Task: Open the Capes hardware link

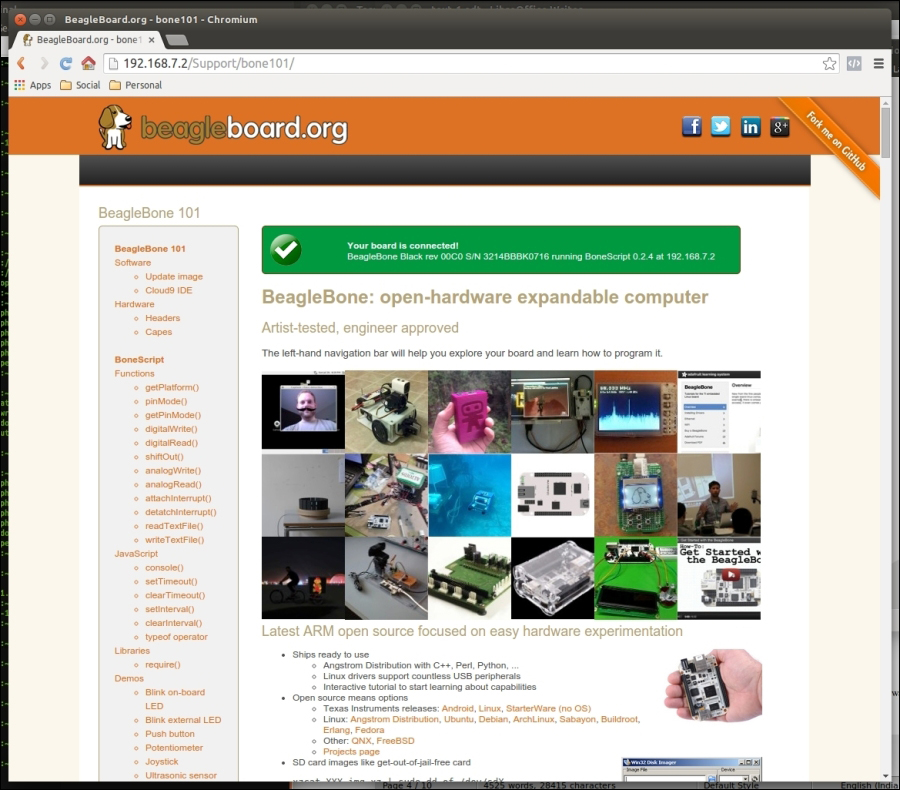Action: click(x=158, y=331)
